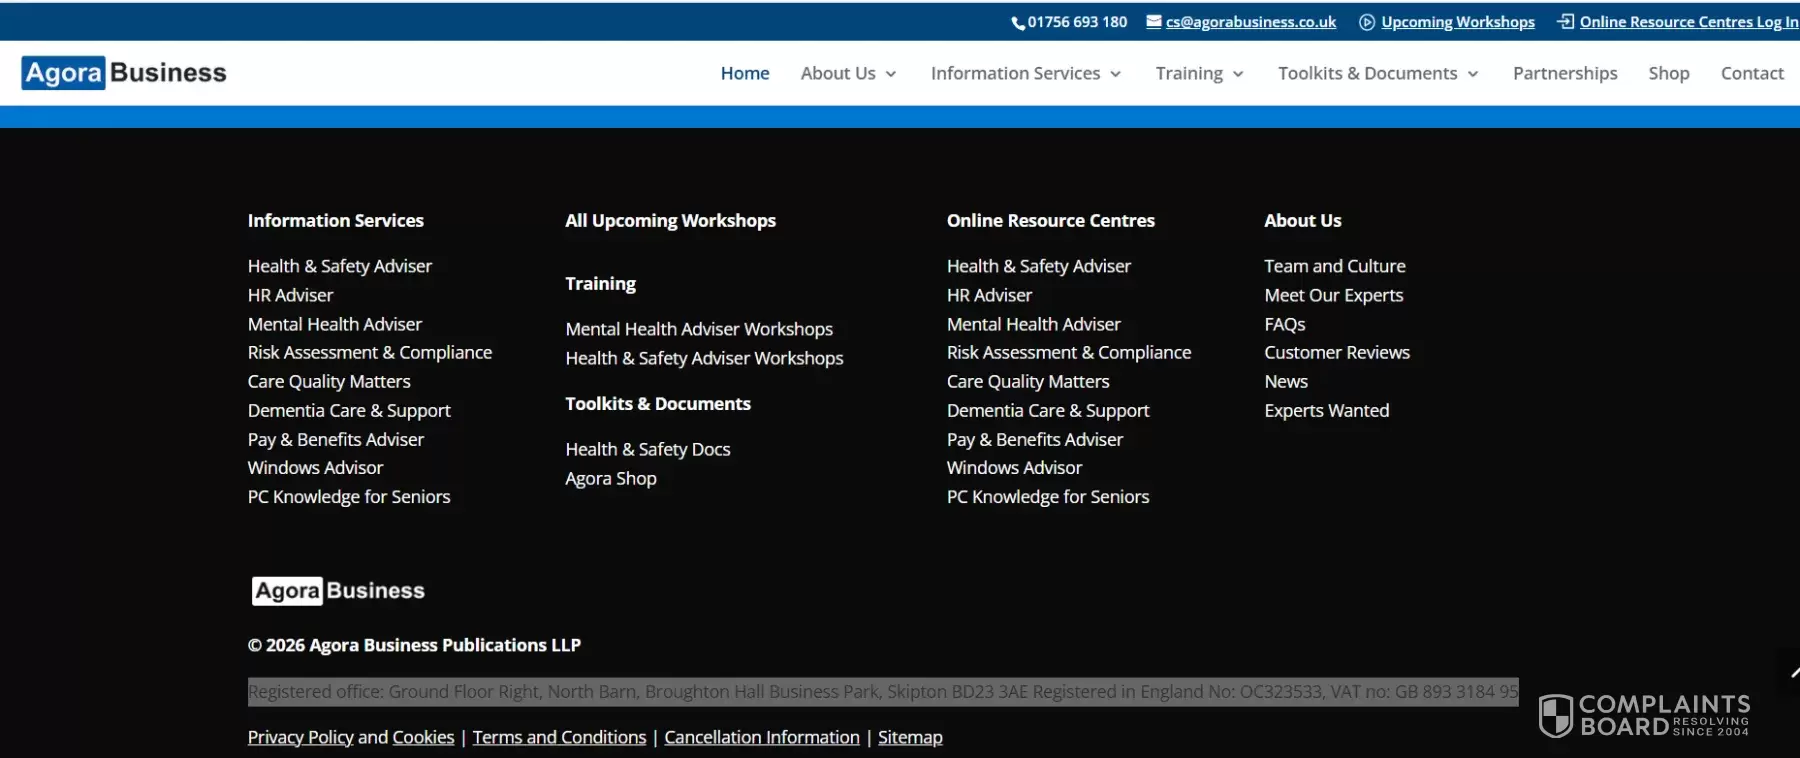
Task: Expand the About Us dropdown menu
Action: click(x=848, y=74)
